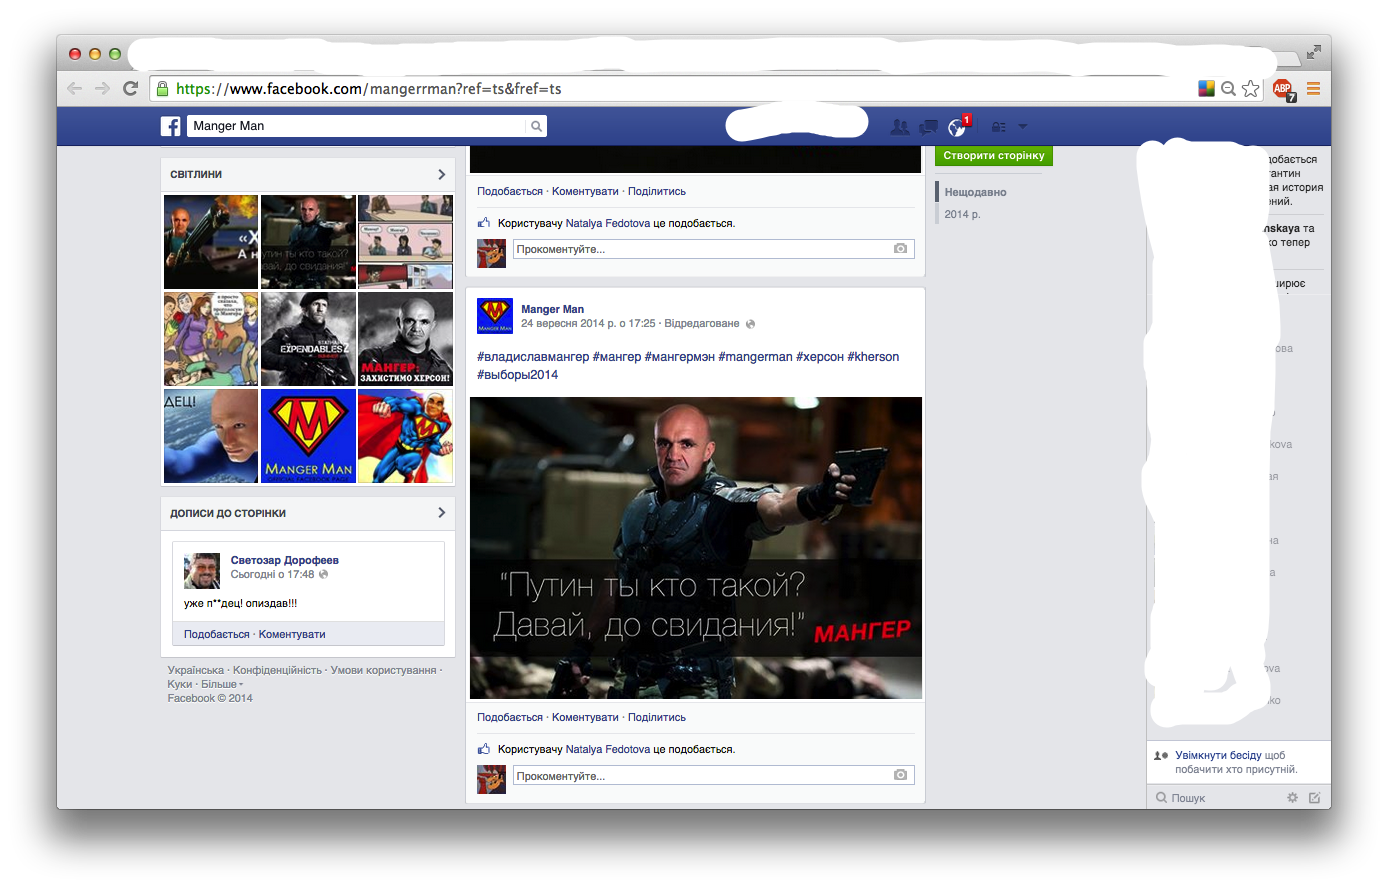
Task: Open the #херсон hashtag
Action: click(820, 356)
